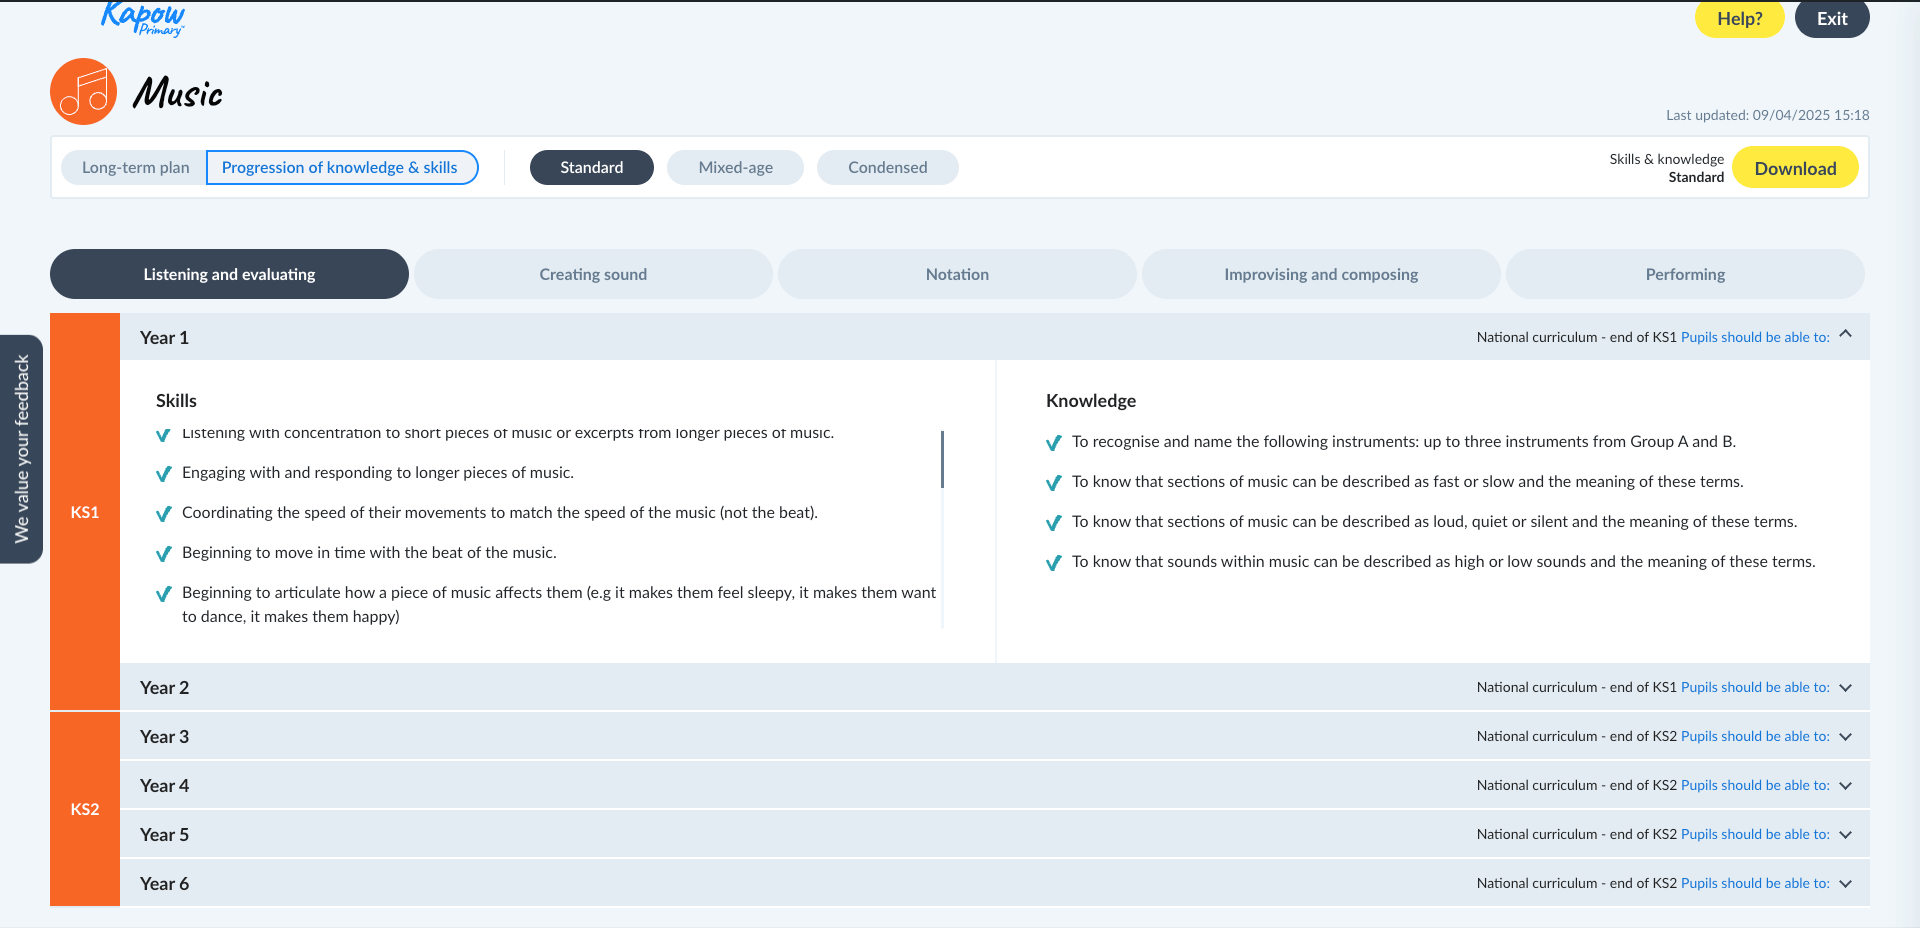1920x928 pixels.
Task: Click the KS2 orange label
Action: click(85, 809)
